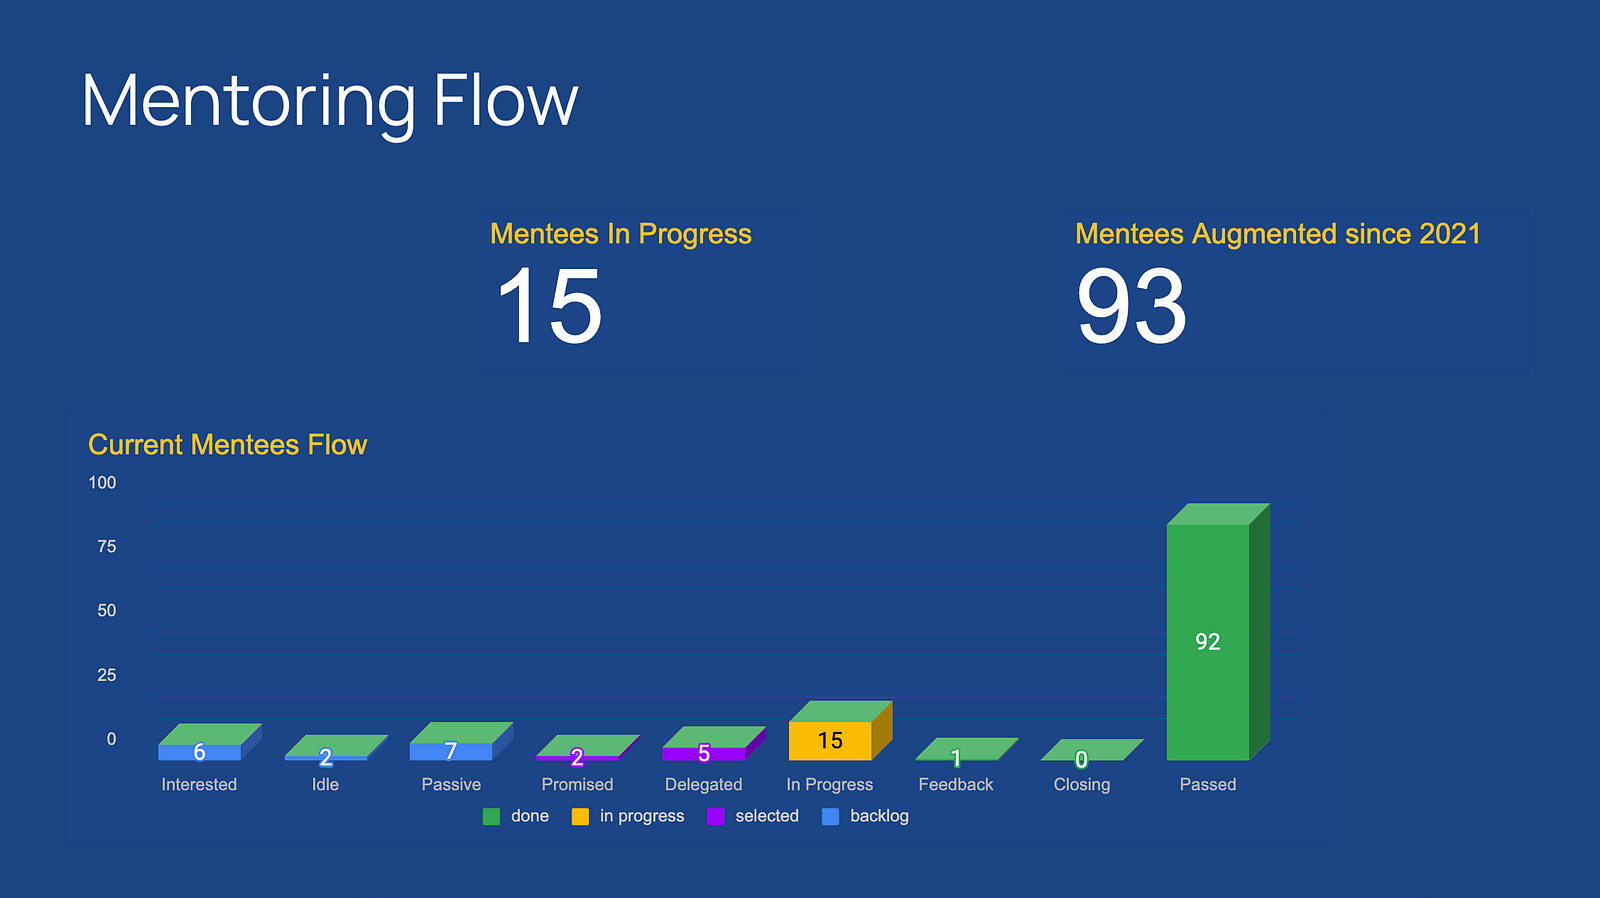Click the Idle axis label
1600x898 pixels.
[x=325, y=785]
